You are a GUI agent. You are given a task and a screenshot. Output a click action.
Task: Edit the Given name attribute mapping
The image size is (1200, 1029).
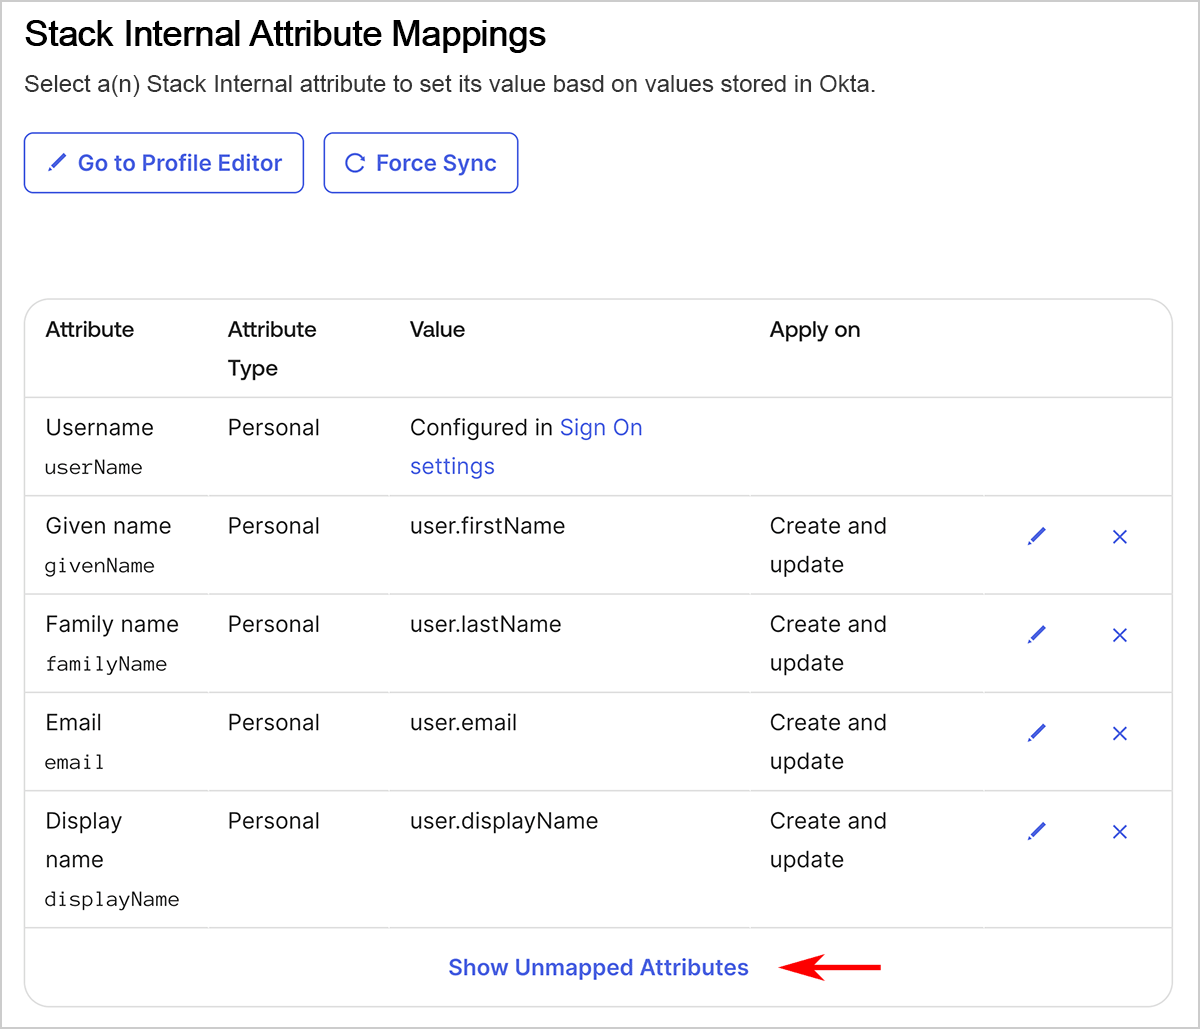1037,537
